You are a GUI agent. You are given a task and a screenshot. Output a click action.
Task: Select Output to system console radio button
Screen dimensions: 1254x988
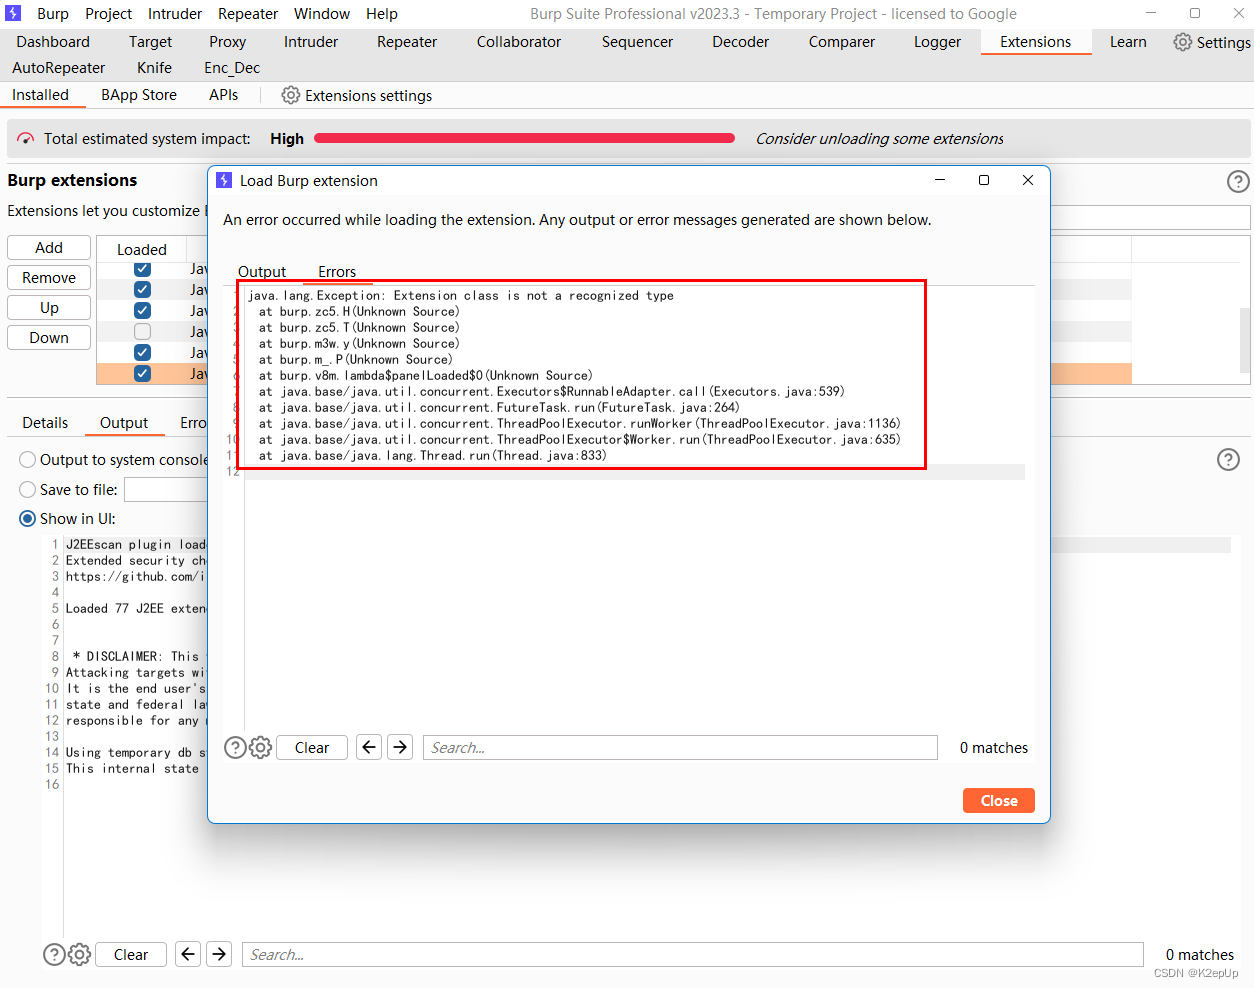pyautogui.click(x=28, y=460)
